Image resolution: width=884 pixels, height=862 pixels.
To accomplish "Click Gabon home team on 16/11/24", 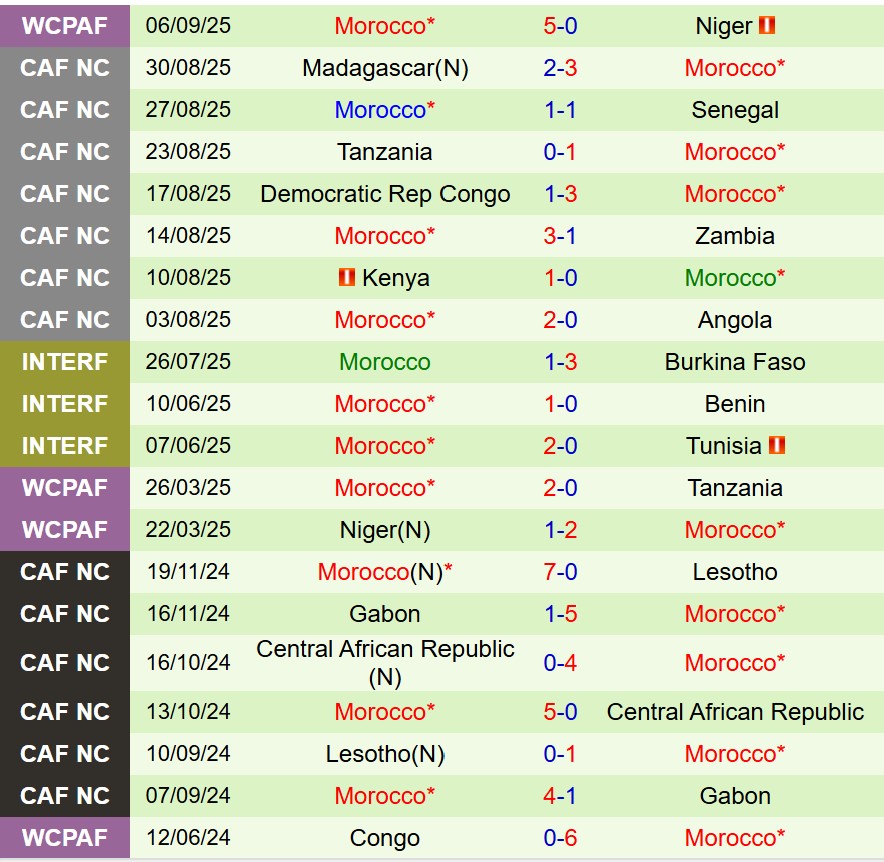I will pos(385,614).
